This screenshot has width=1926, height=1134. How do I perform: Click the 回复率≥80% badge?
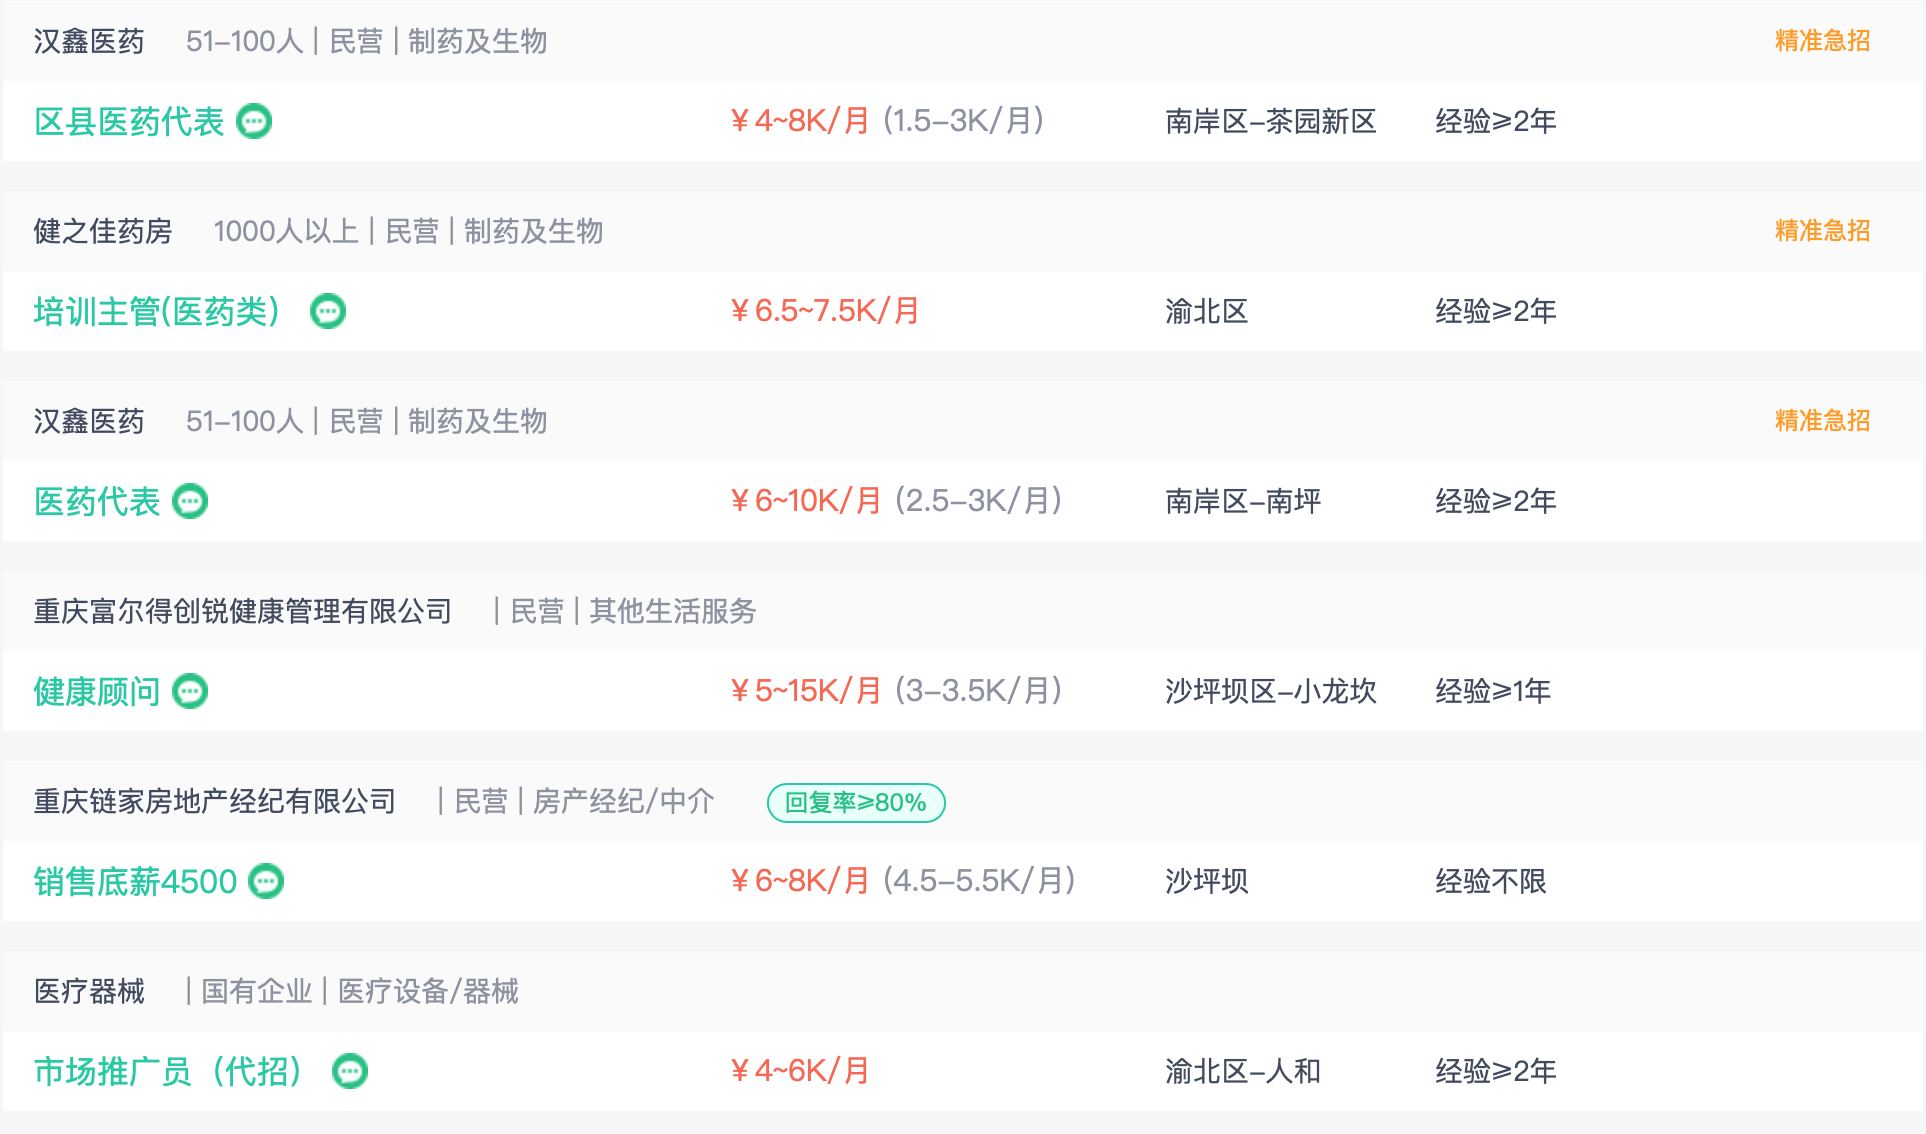[x=856, y=802]
